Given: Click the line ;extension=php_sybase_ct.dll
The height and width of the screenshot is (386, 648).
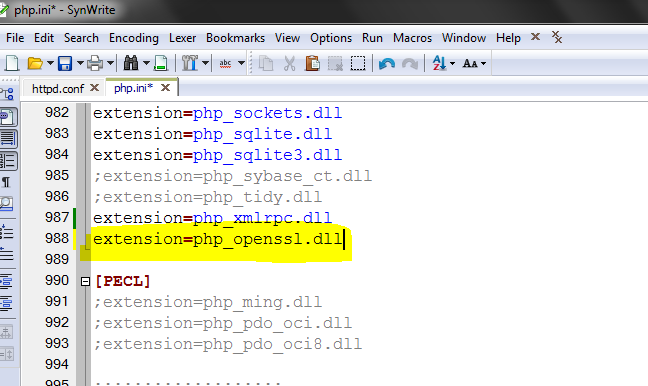Looking at the screenshot, I should click(233, 176).
